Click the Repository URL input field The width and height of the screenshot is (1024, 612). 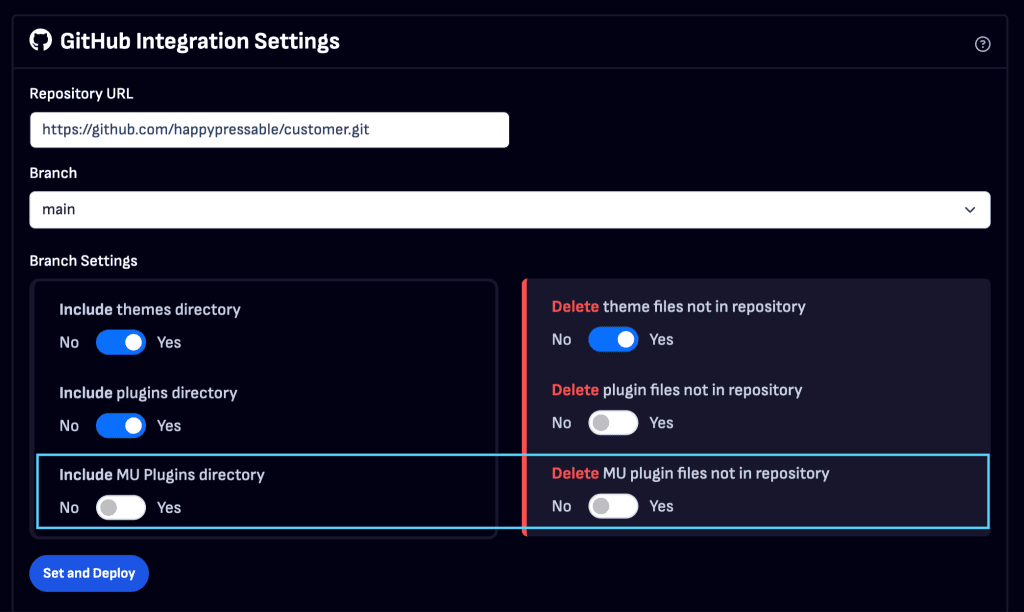click(269, 129)
